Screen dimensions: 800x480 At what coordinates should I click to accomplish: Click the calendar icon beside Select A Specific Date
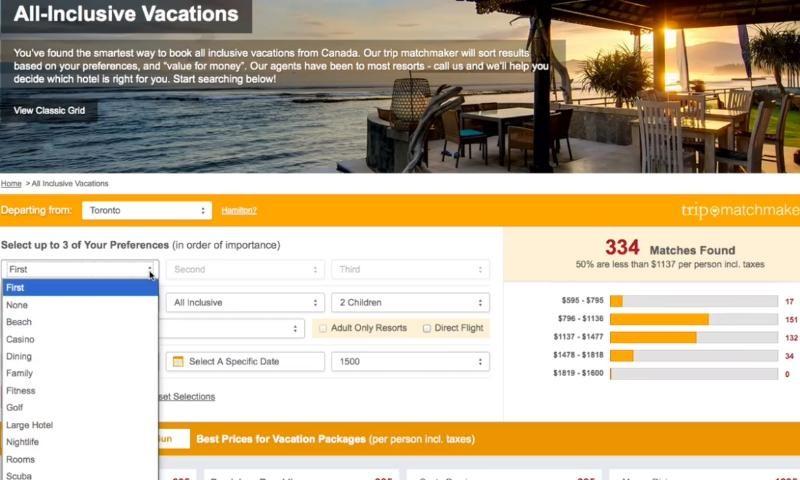[x=178, y=362]
